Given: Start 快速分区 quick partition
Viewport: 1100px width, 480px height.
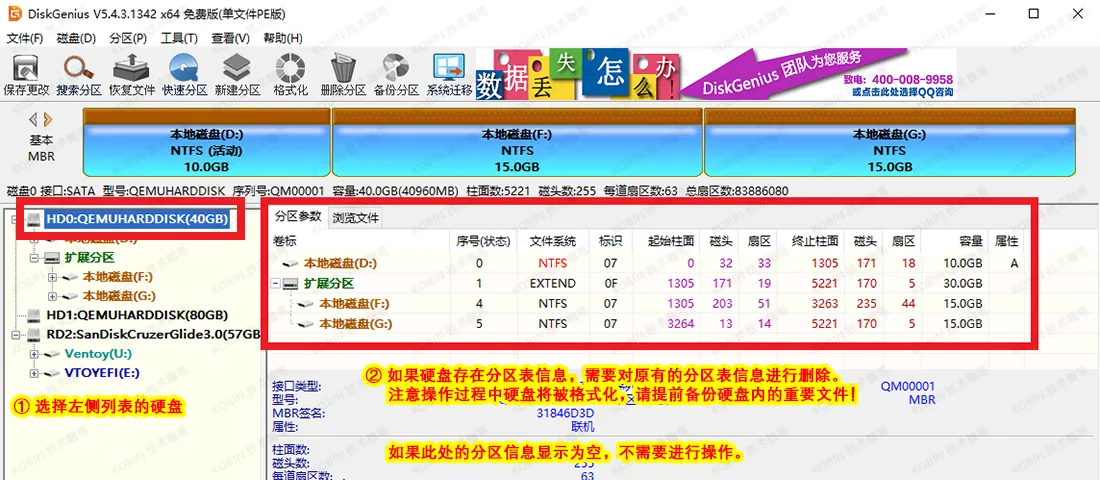Looking at the screenshot, I should (x=185, y=75).
